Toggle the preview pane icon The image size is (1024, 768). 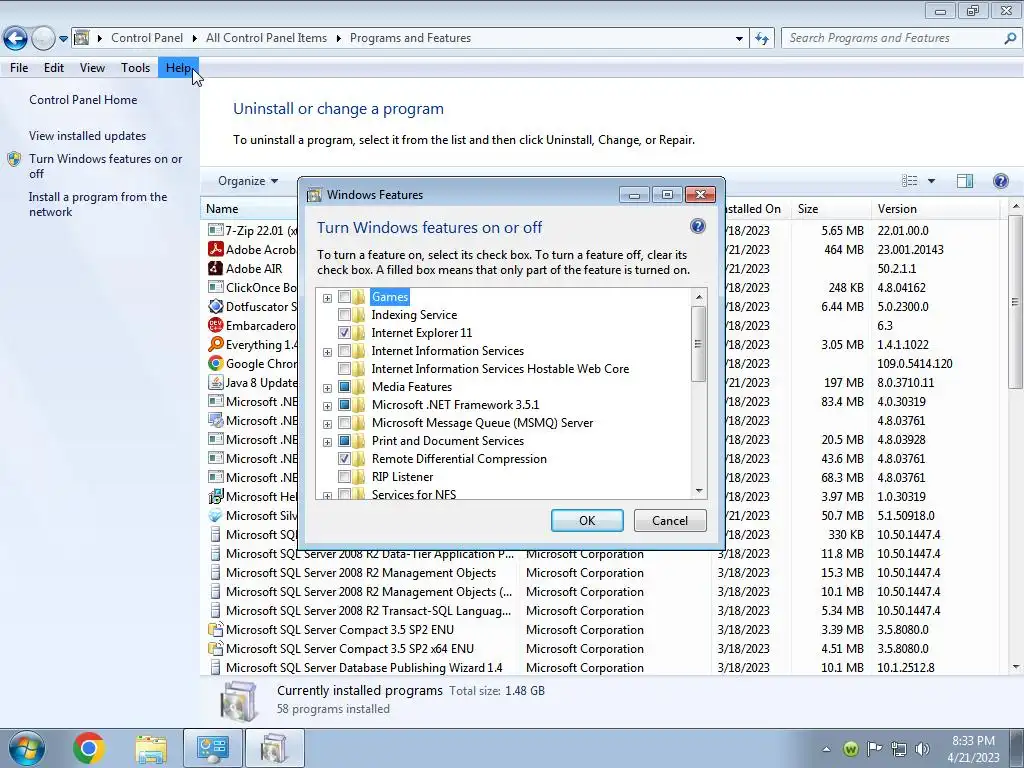coord(965,181)
